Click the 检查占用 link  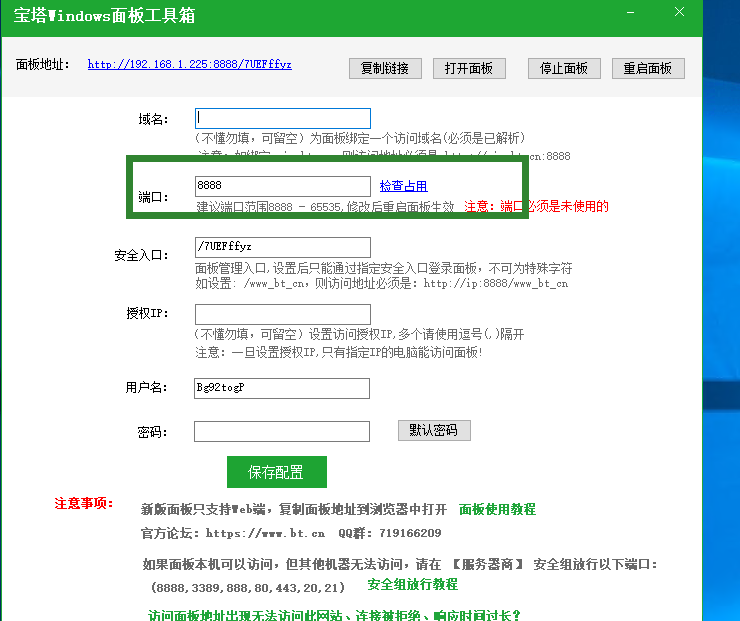(x=404, y=186)
